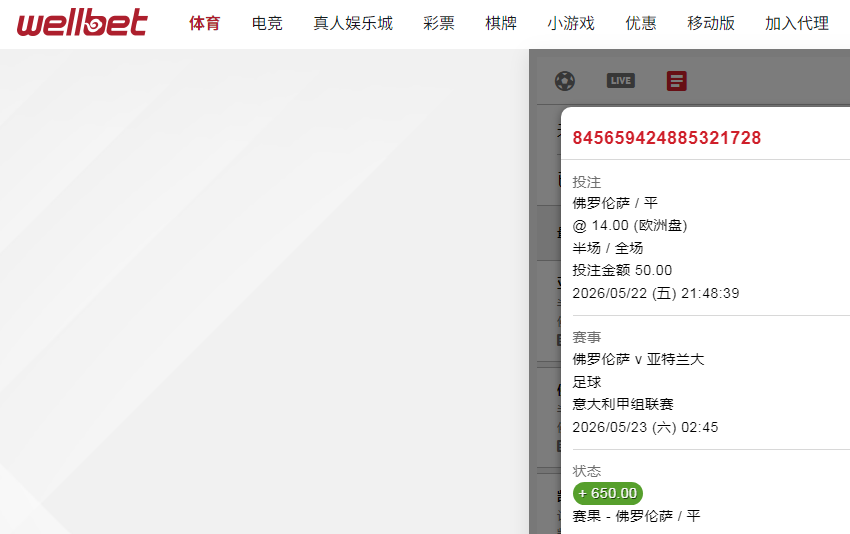Click the kickoff time 2026/05/23 (六) 02:45

tap(645, 427)
